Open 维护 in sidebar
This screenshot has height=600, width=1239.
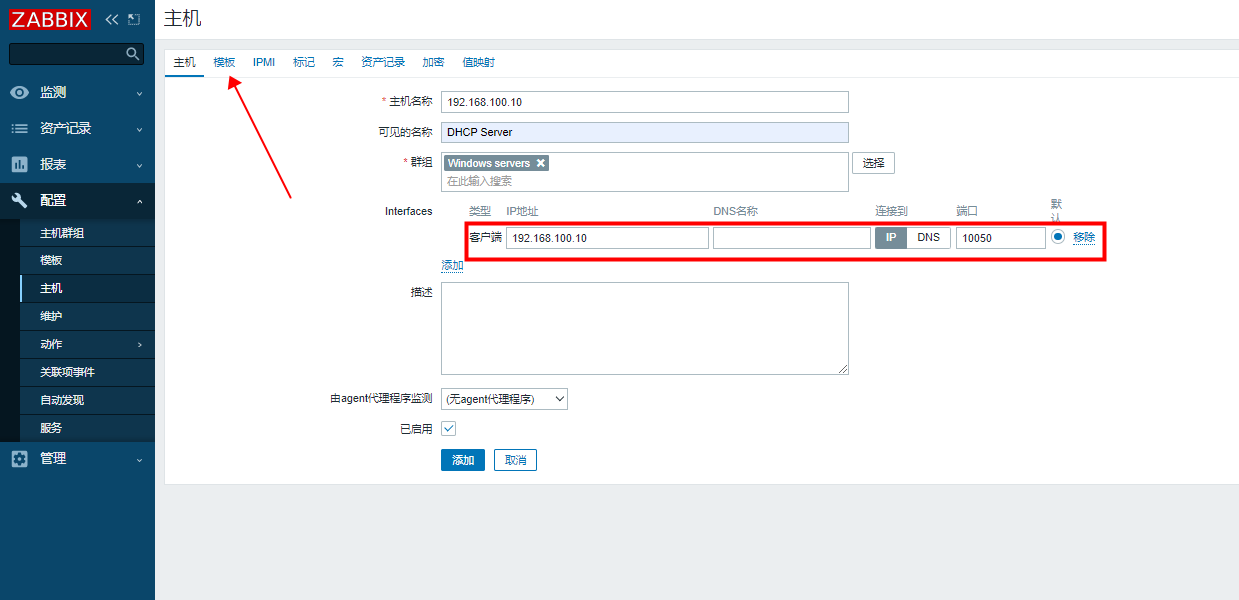(x=87, y=316)
